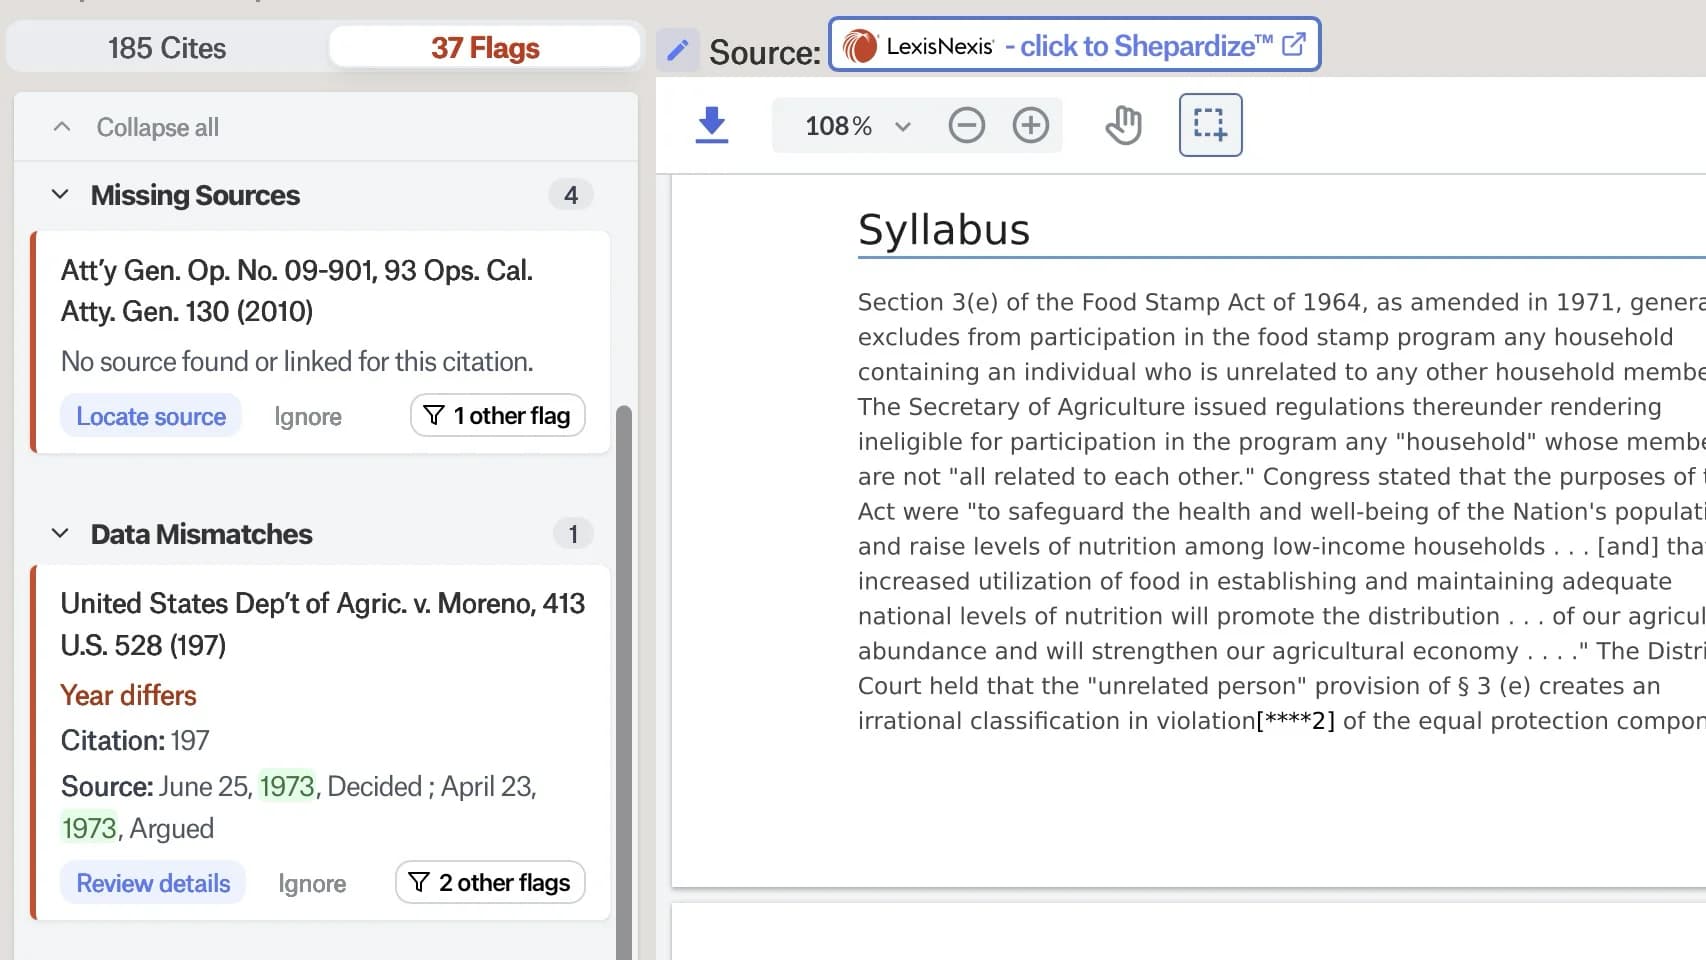The image size is (1706, 960).
Task: Zoom out with the minus circle icon
Action: click(x=966, y=126)
